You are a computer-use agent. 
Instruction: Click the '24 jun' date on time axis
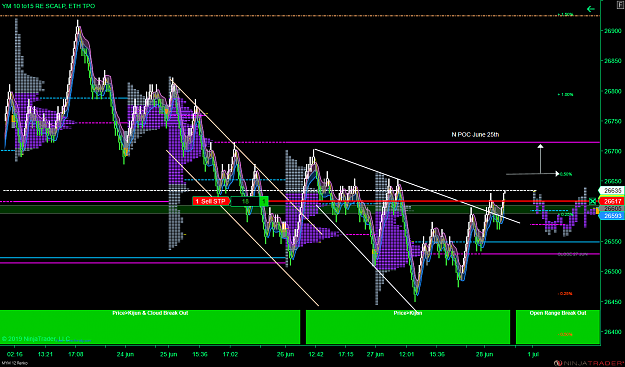pos(126,354)
